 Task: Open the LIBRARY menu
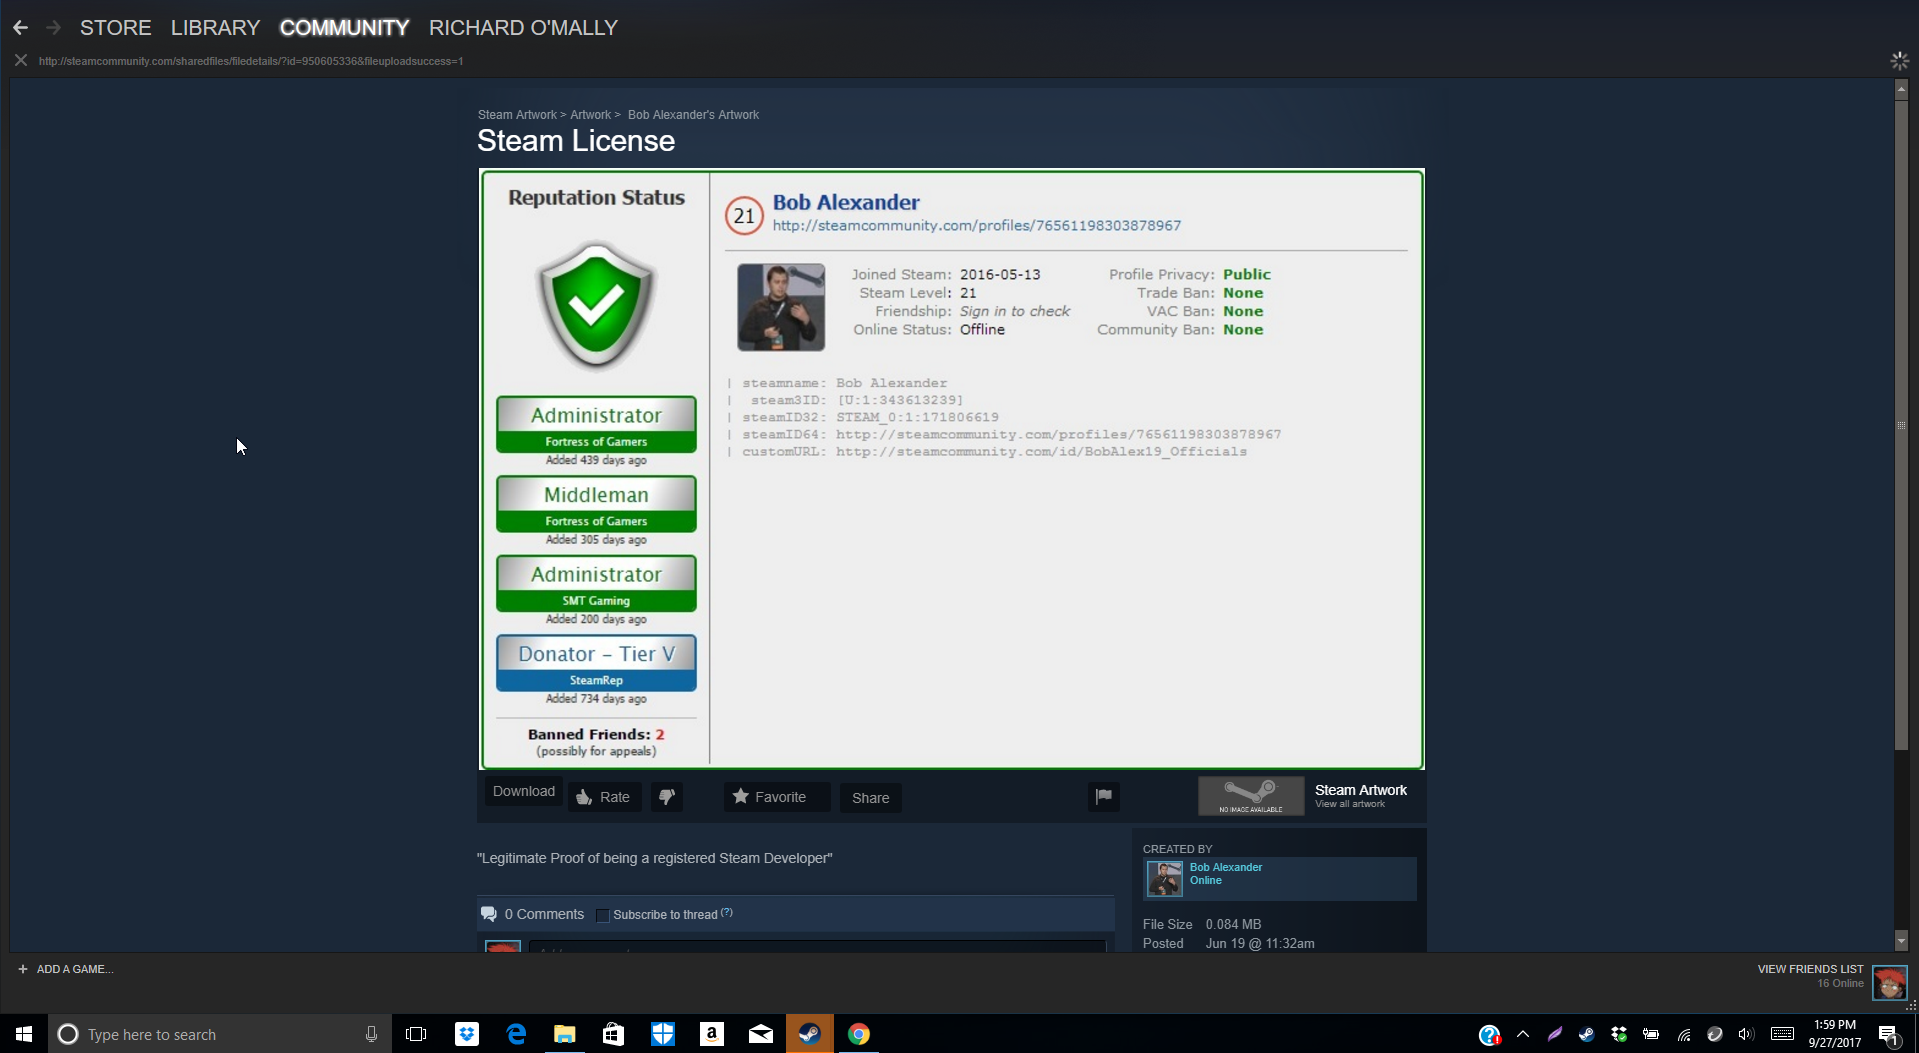tap(215, 28)
